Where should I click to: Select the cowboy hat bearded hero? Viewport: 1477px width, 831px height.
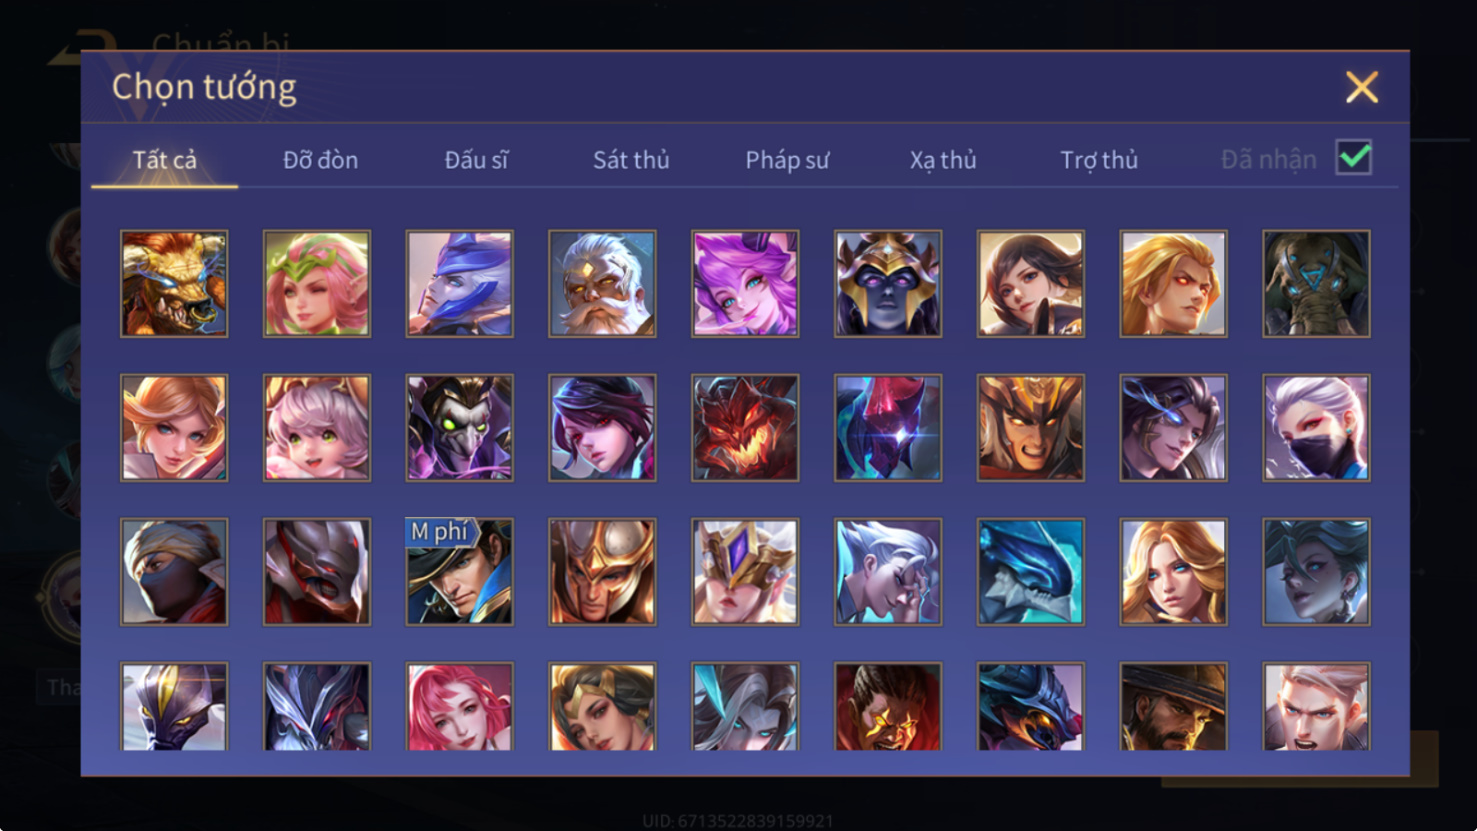(1173, 706)
